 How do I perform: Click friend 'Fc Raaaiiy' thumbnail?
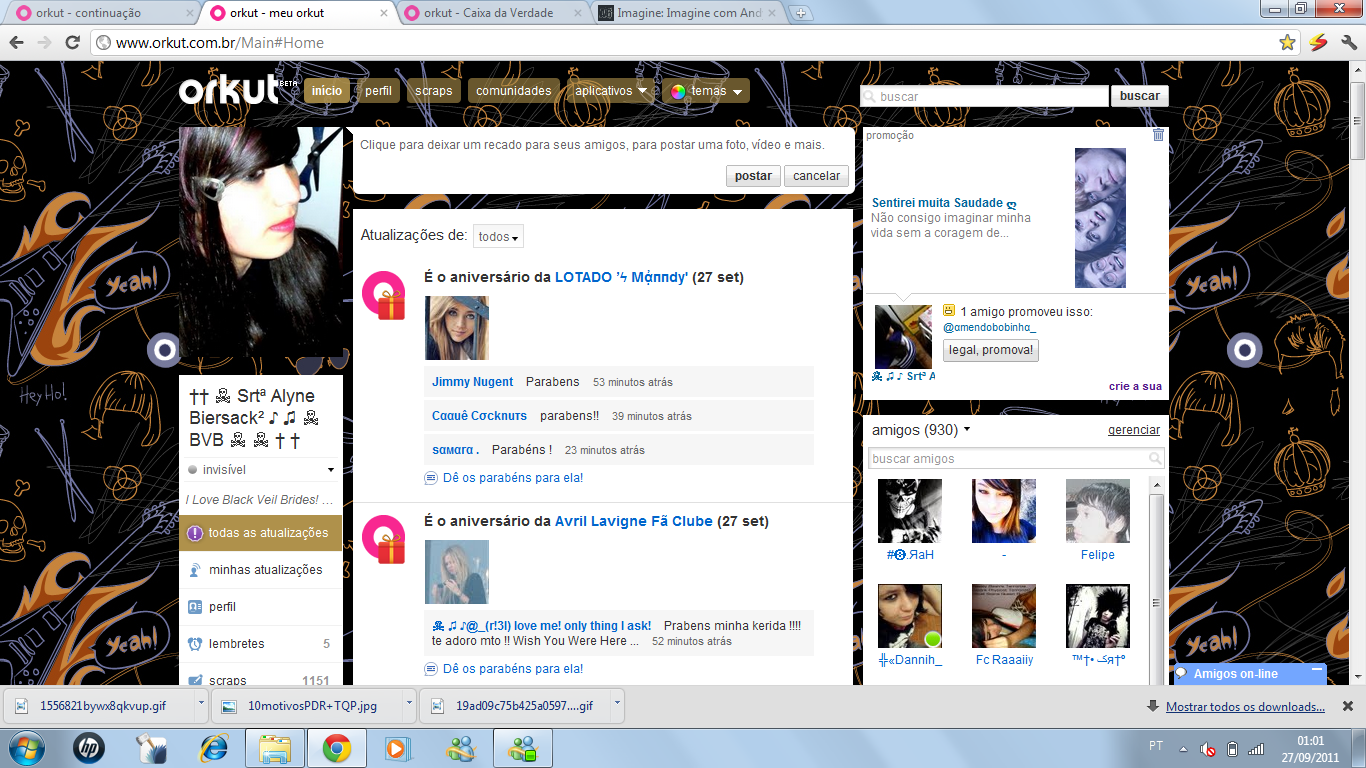1004,616
